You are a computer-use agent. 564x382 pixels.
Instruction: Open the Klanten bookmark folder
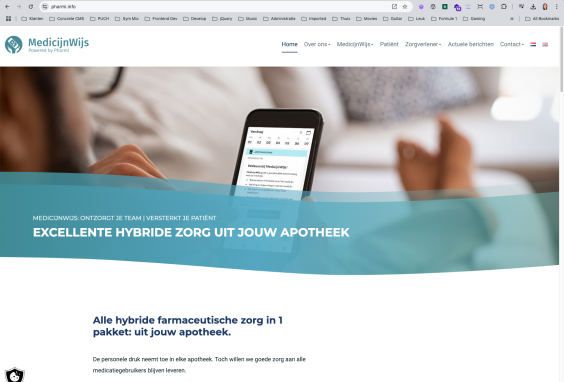click(x=32, y=18)
